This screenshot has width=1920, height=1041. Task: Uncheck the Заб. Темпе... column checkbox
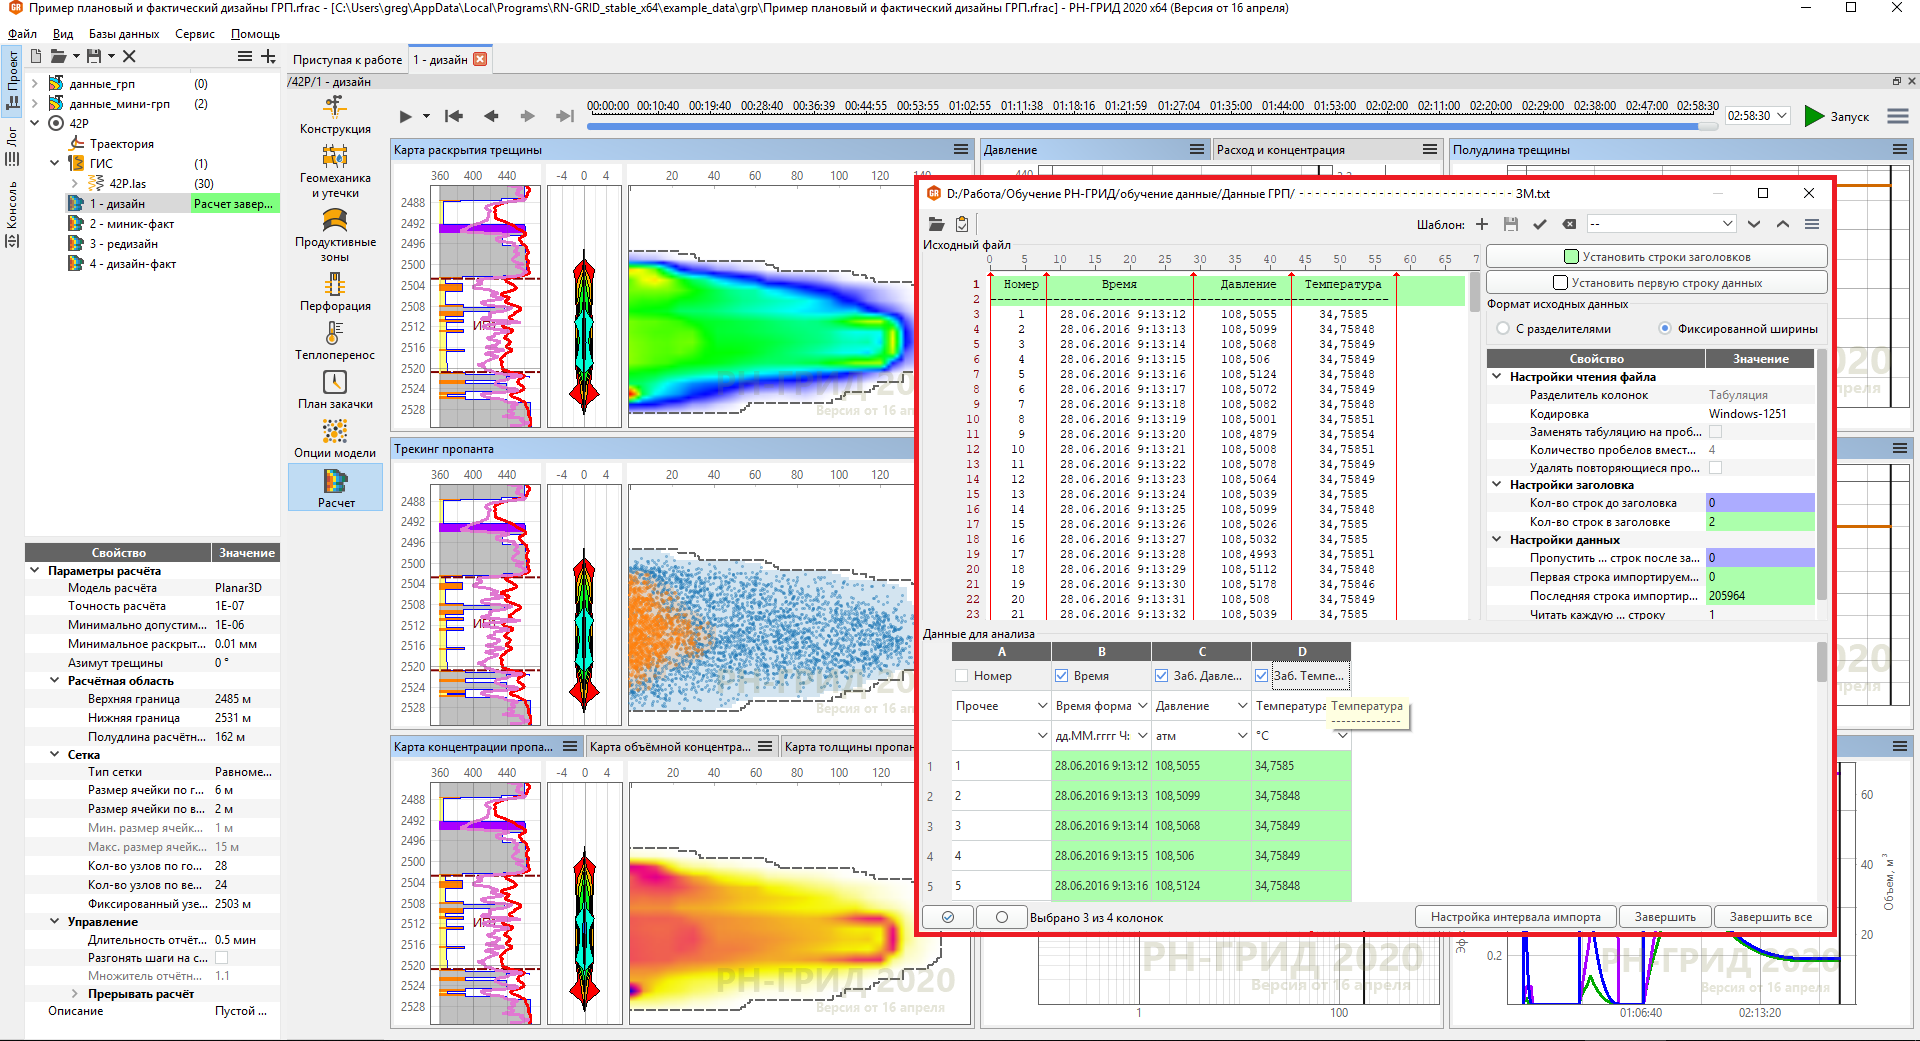[1262, 676]
